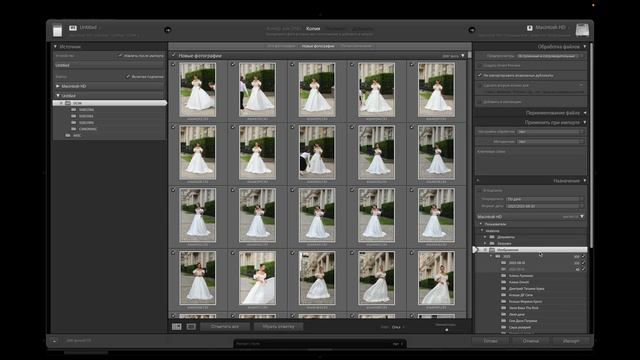Click Убрать отметку button

278,327
